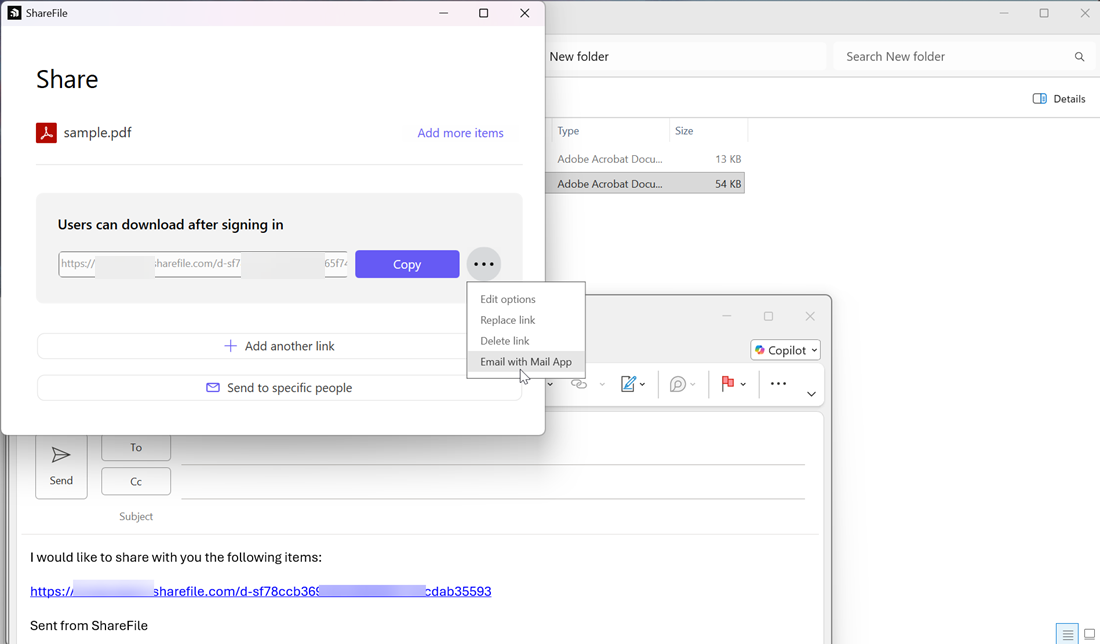Toggle the Details pane in File Explorer
Screen dimensions: 1100x644
tap(1059, 99)
